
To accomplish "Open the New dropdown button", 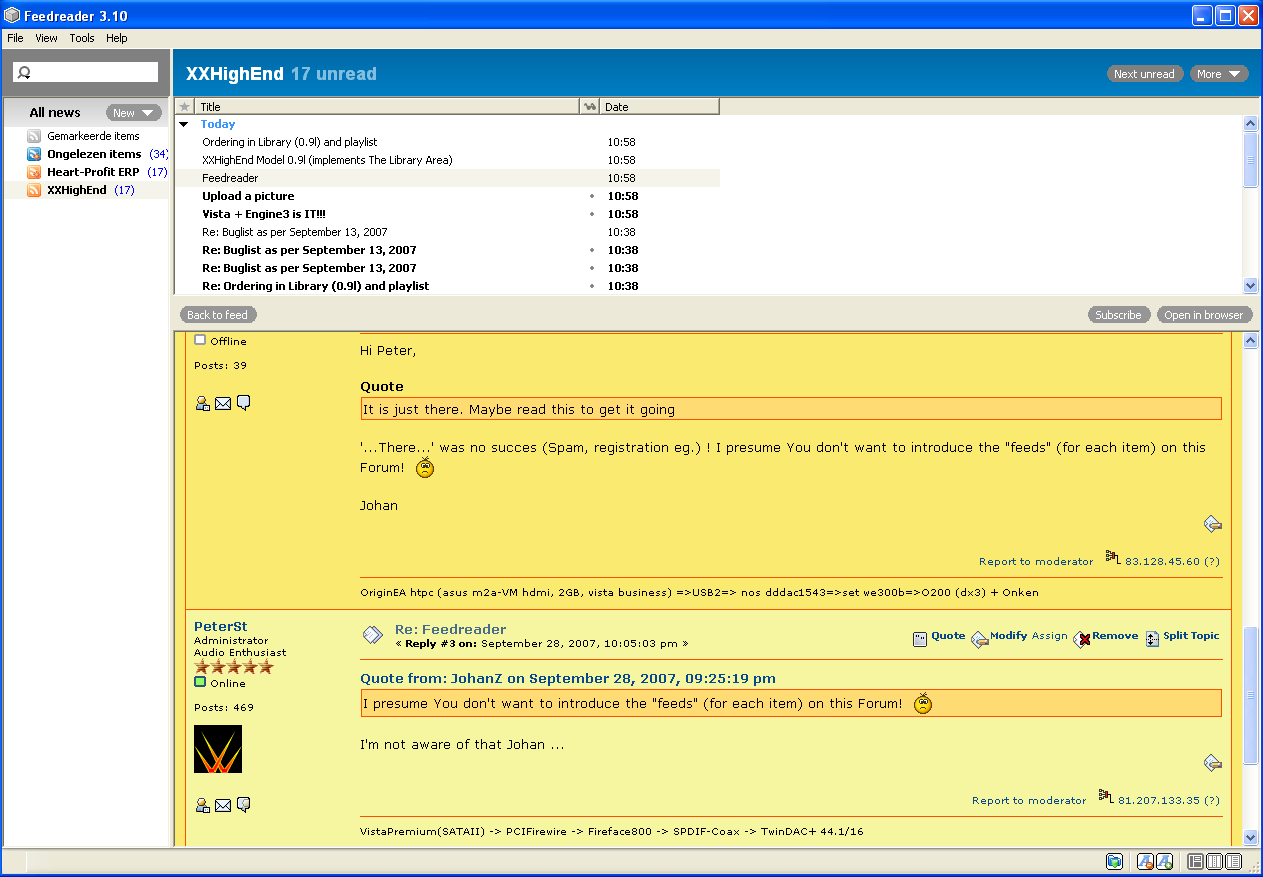I will (134, 113).
